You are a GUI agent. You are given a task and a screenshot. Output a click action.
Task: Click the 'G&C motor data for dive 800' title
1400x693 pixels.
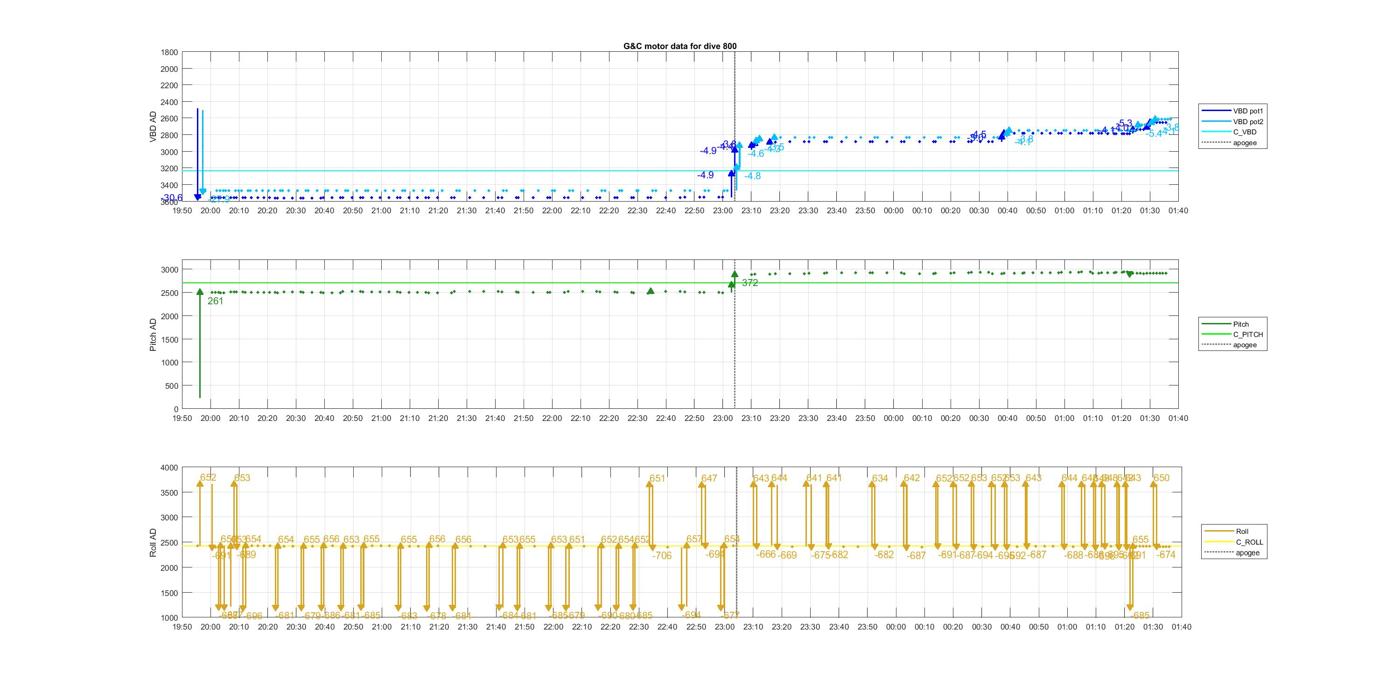coord(680,46)
